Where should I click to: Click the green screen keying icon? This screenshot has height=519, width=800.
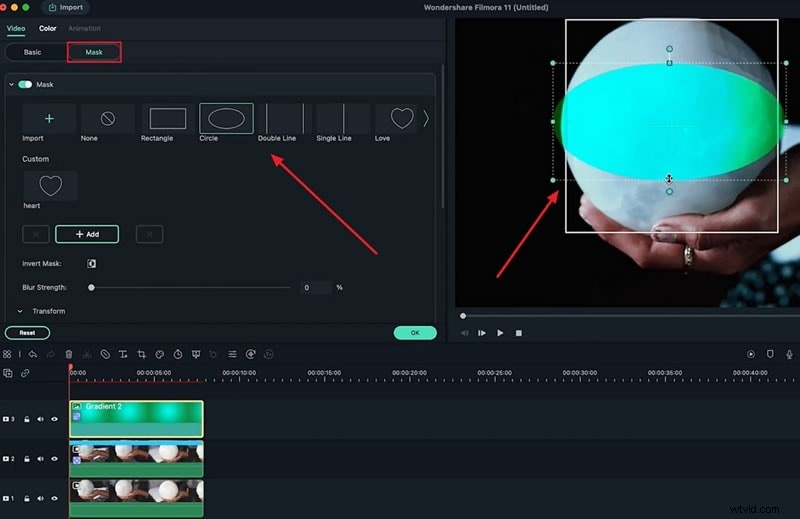[x=196, y=354]
